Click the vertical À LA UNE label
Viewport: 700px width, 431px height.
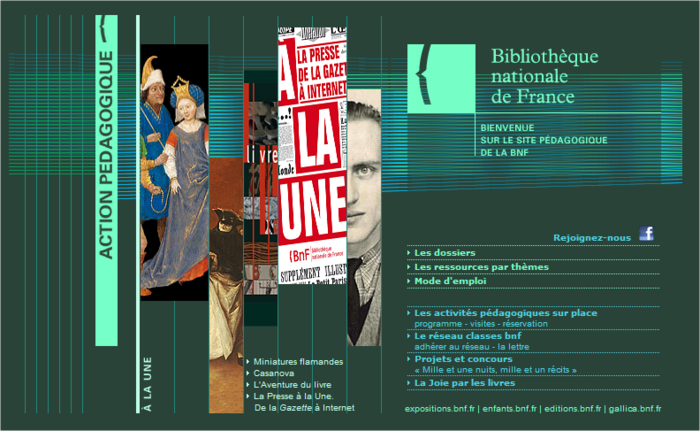147,384
